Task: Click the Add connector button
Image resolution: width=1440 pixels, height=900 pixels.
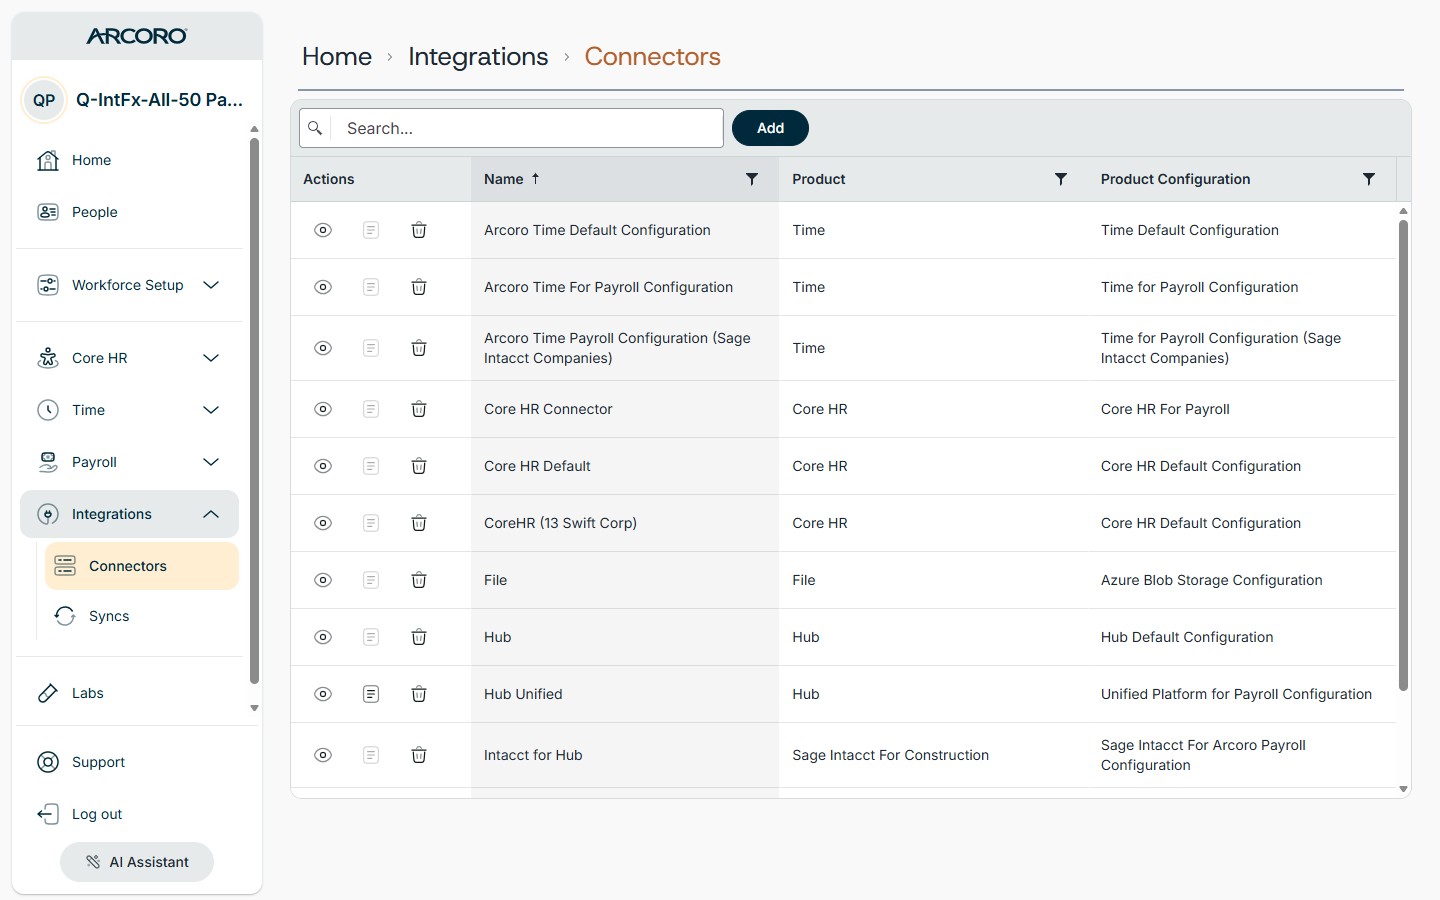Action: click(770, 128)
